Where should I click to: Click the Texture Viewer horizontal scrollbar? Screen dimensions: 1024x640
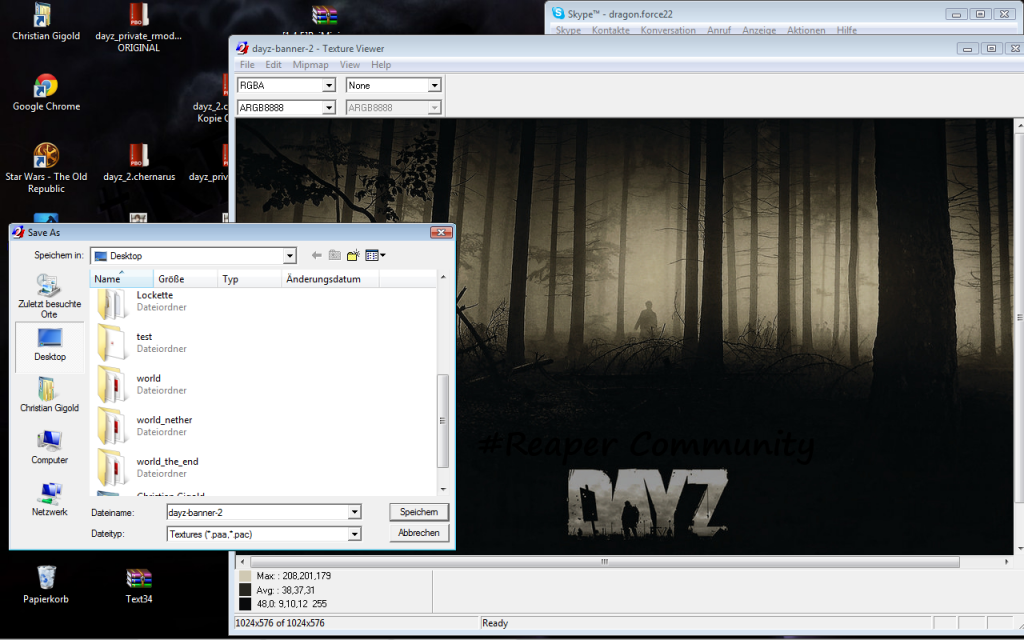coord(605,562)
